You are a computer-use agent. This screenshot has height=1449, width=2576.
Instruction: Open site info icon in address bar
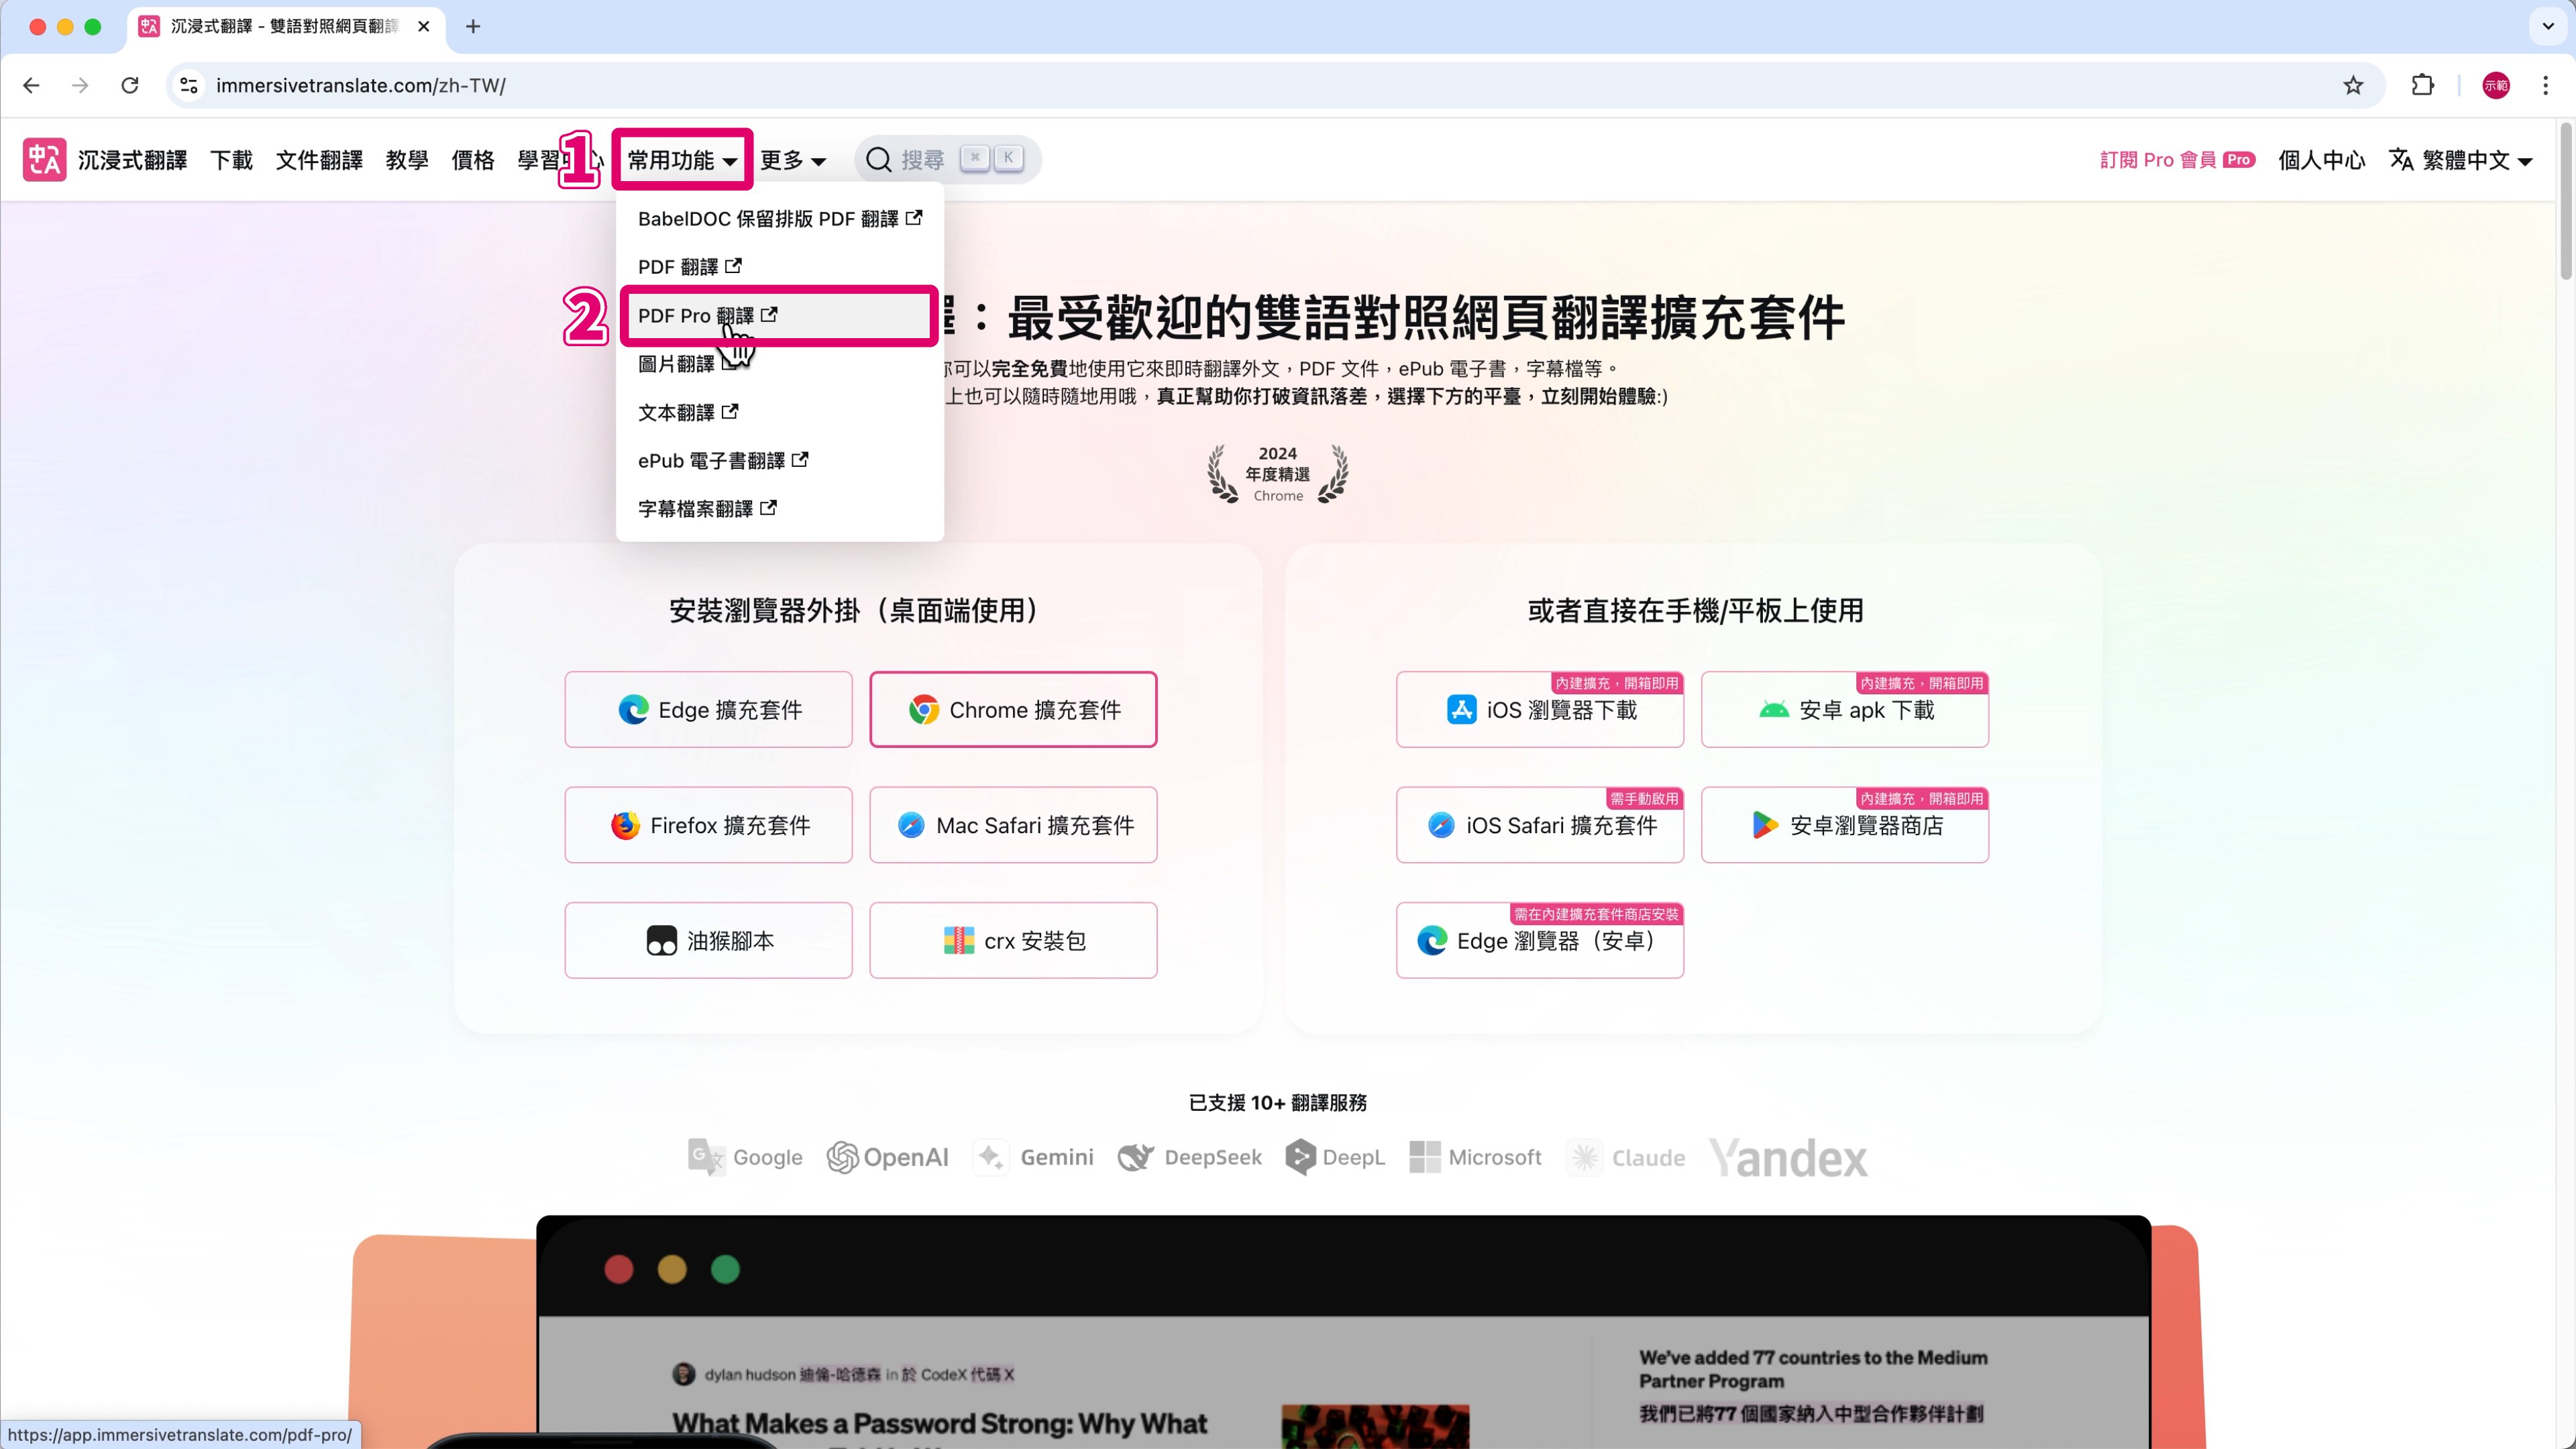coord(189,86)
